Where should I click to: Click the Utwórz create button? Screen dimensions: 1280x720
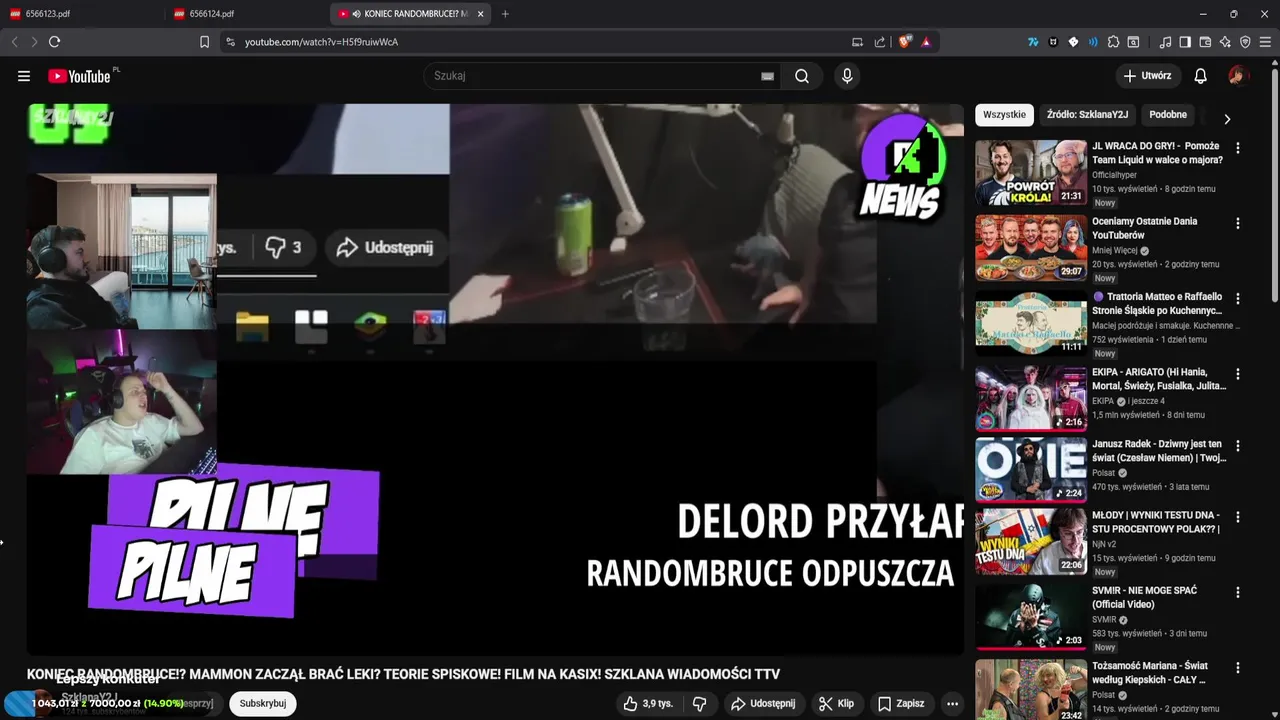(x=1147, y=76)
